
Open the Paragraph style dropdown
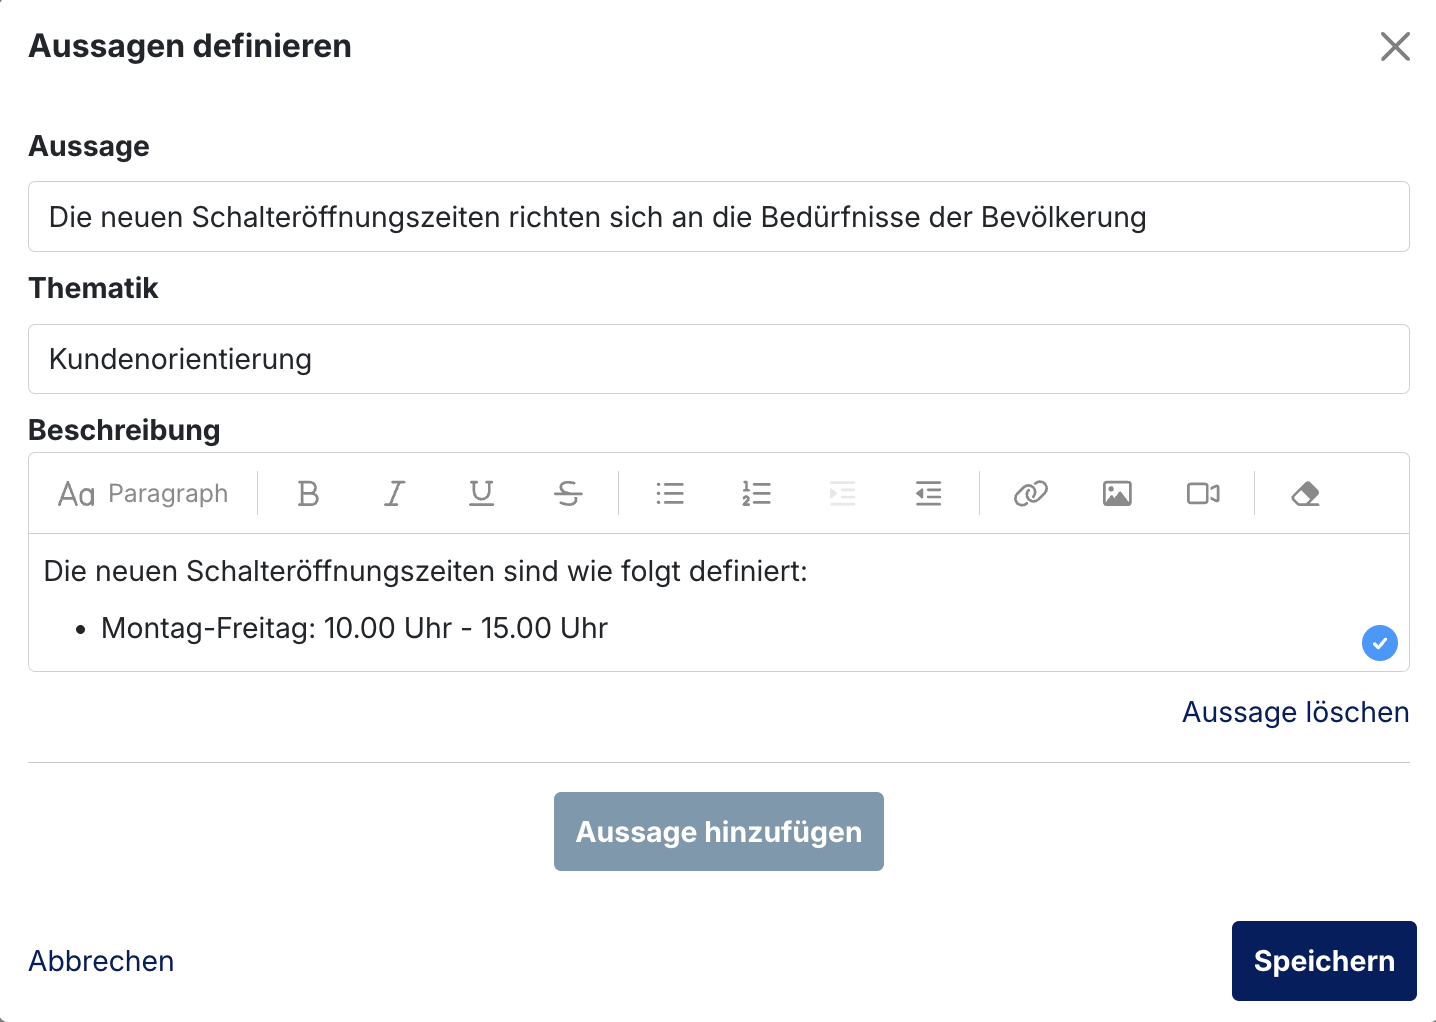[143, 494]
